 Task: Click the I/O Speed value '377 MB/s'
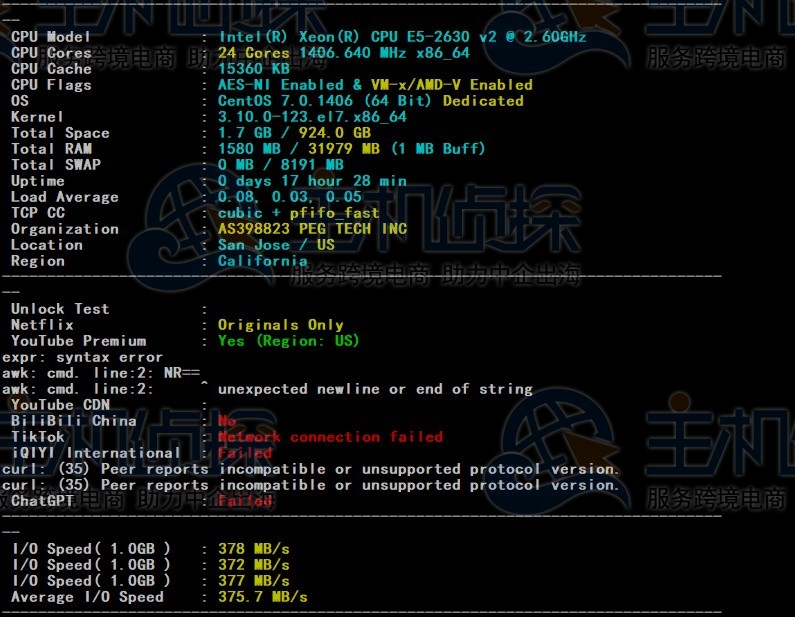coord(254,581)
